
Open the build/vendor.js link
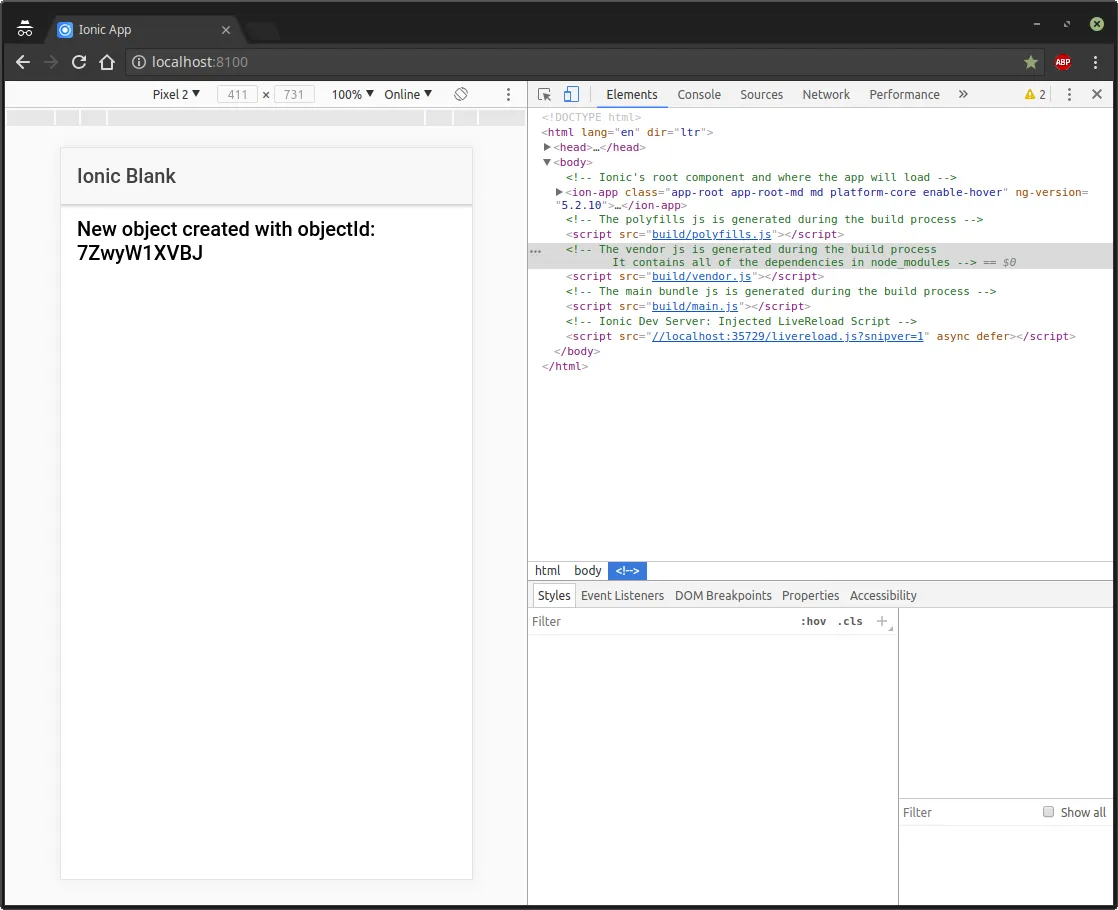point(701,276)
